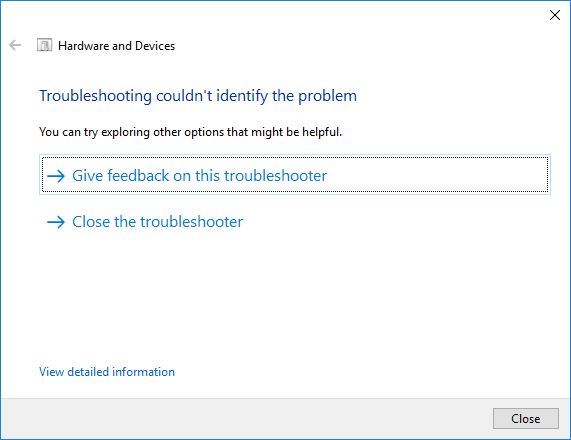The width and height of the screenshot is (571, 440).
Task: Select Give feedback on this troubleshooter
Action: (x=295, y=174)
